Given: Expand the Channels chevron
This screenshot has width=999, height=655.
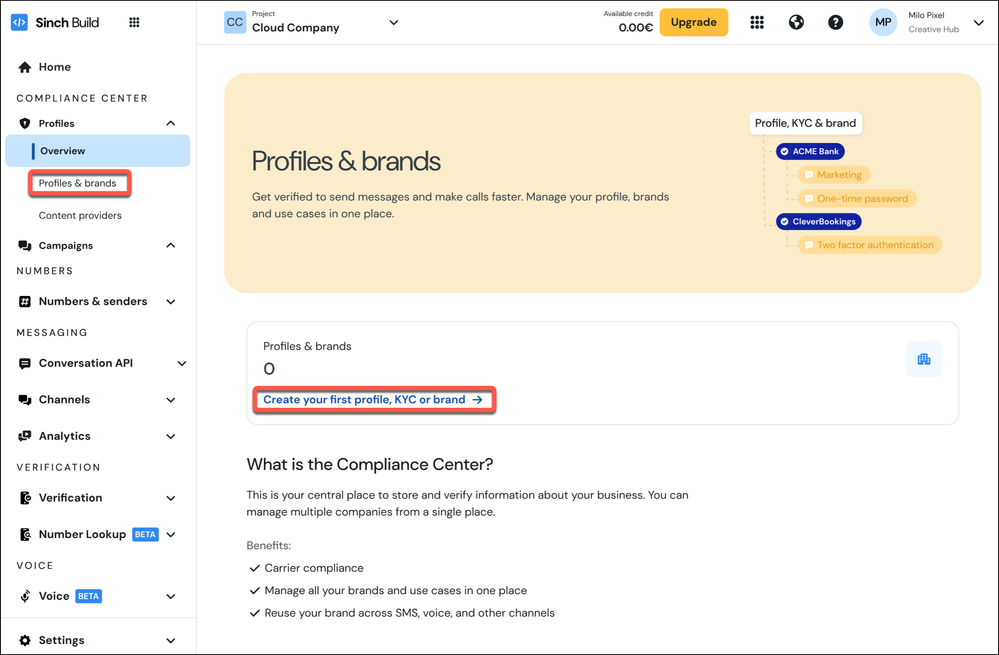Looking at the screenshot, I should [x=171, y=399].
